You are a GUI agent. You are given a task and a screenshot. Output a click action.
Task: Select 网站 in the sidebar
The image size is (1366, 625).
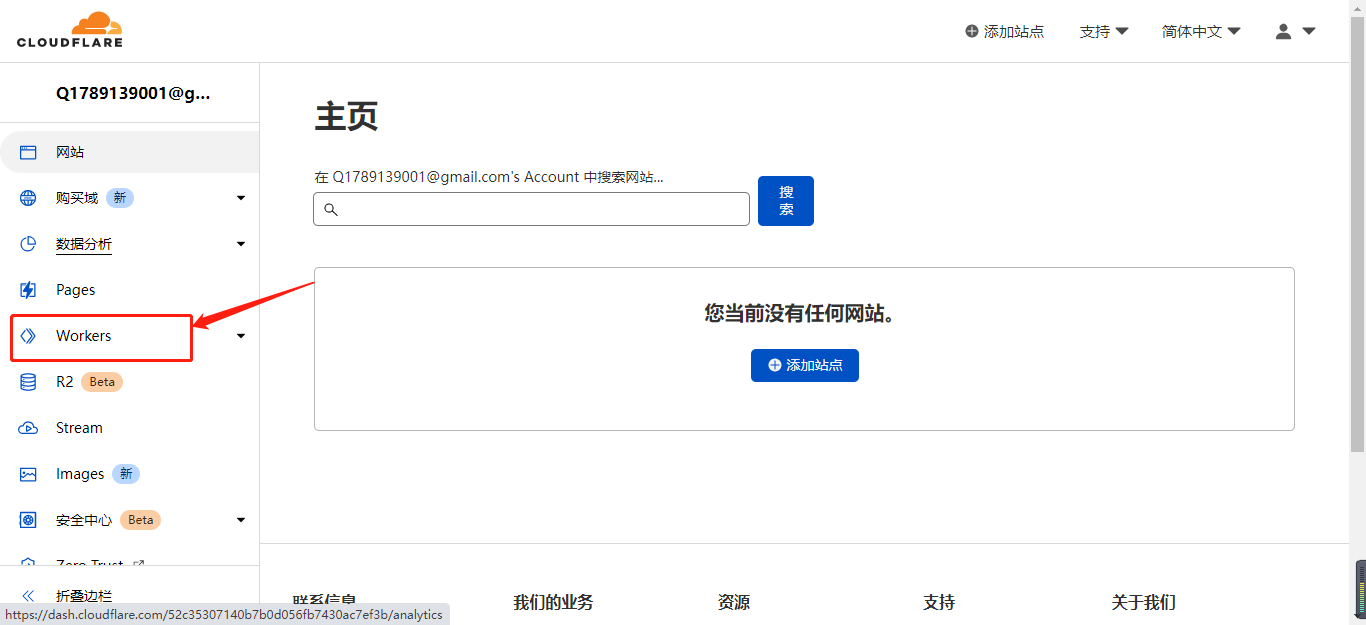pos(130,152)
